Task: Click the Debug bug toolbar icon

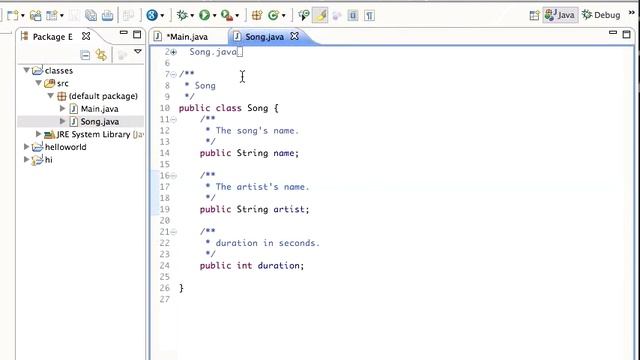Action: point(182,16)
